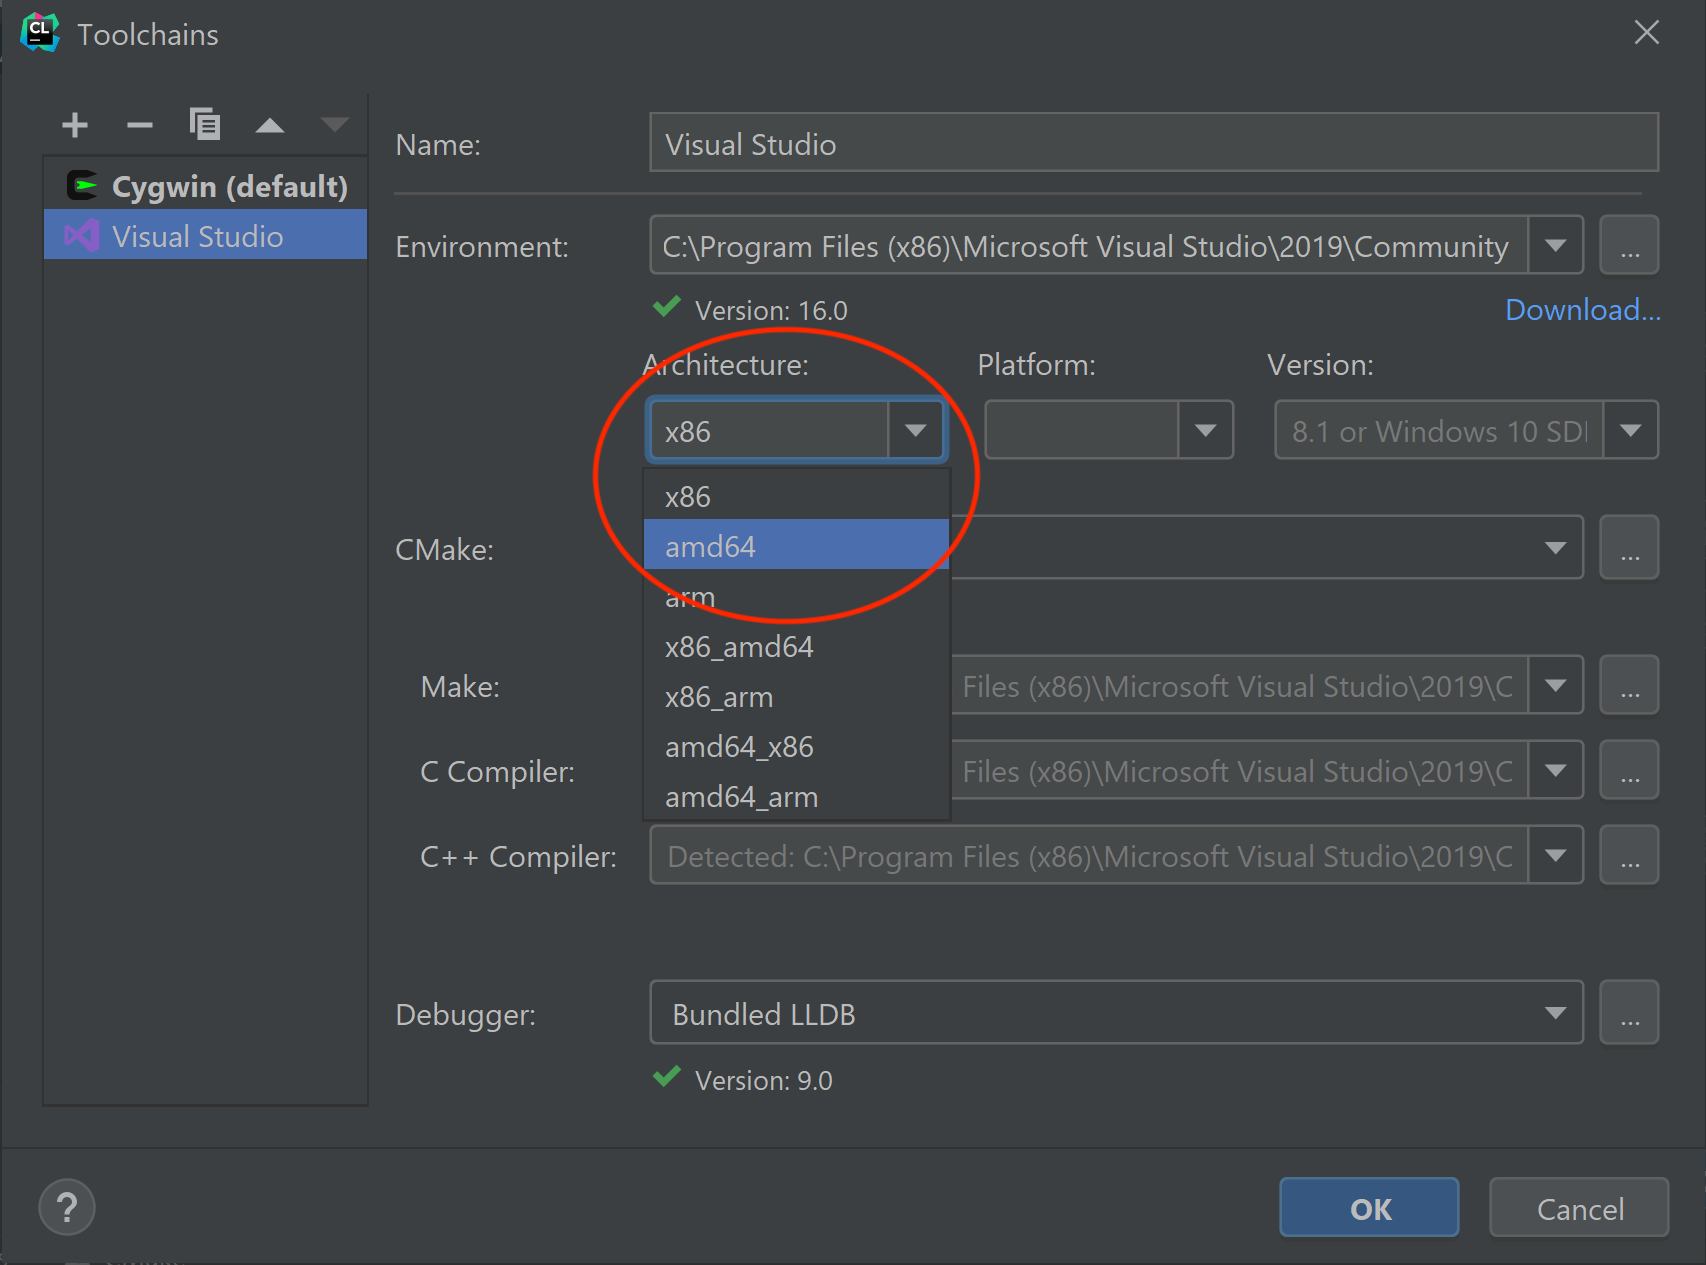The width and height of the screenshot is (1706, 1265).
Task: Move toolchain down with arrow icon
Action: click(334, 125)
